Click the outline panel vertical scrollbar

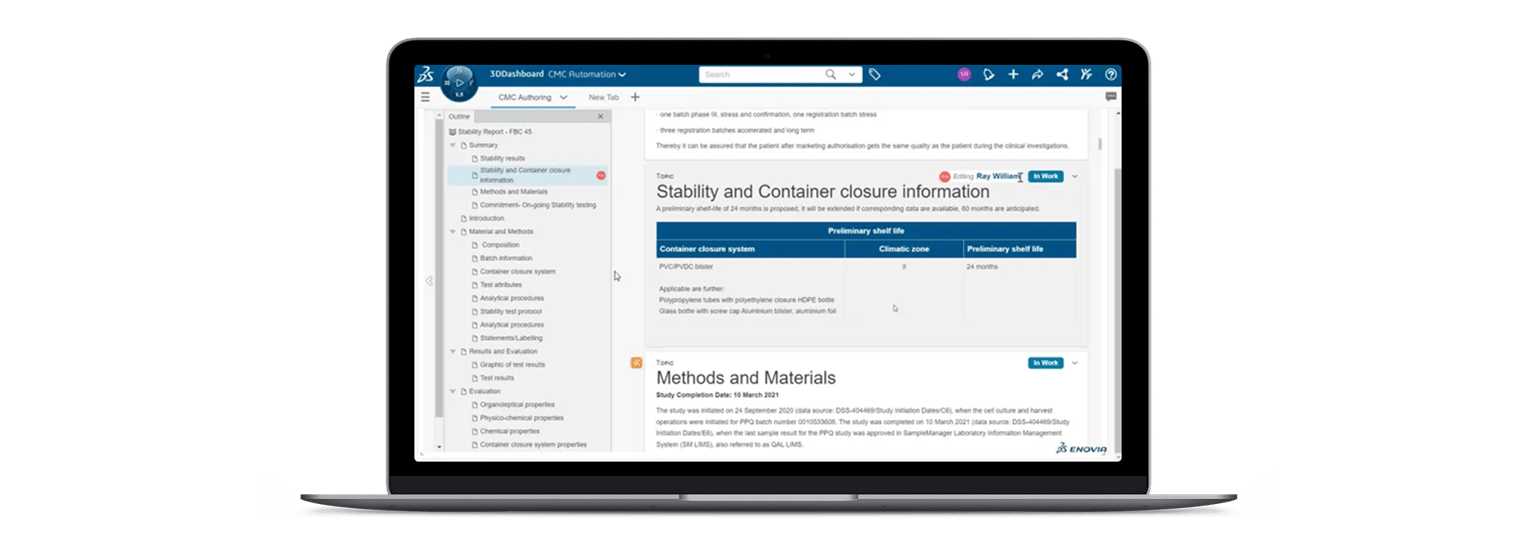coord(439,270)
